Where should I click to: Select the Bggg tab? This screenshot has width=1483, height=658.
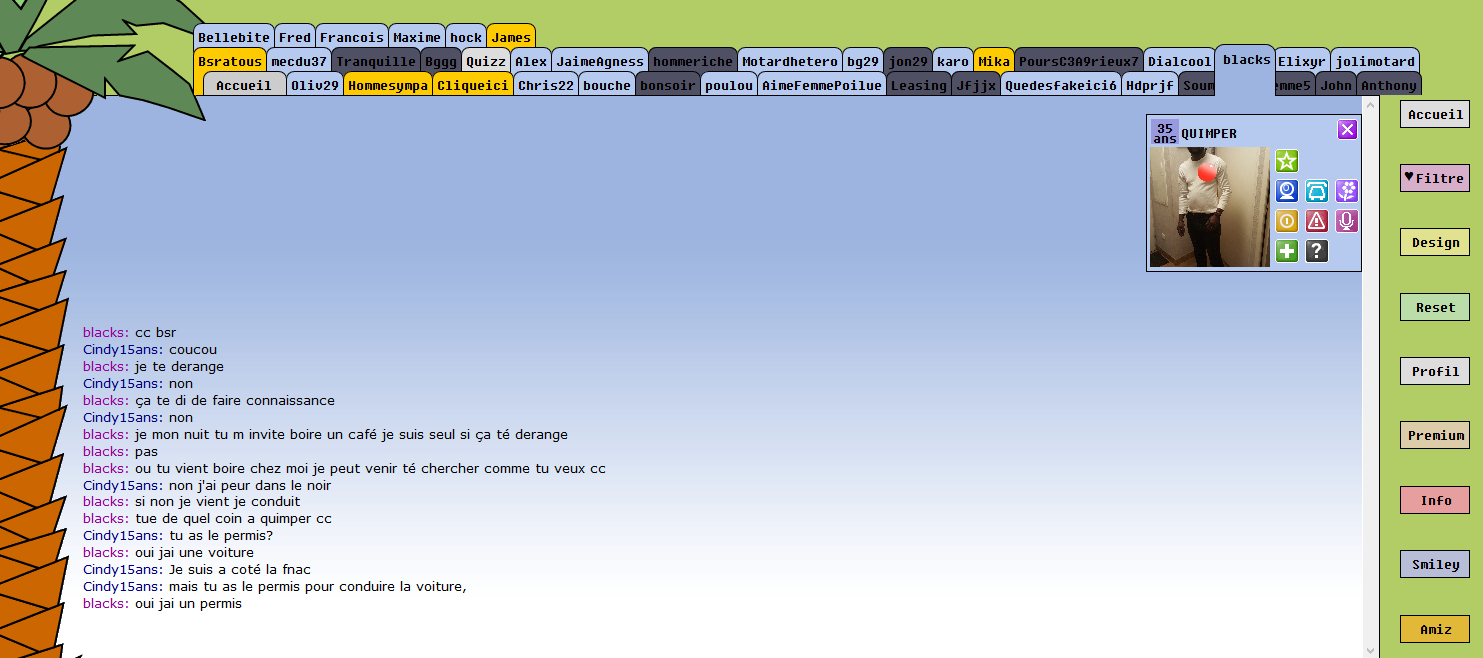(441, 61)
